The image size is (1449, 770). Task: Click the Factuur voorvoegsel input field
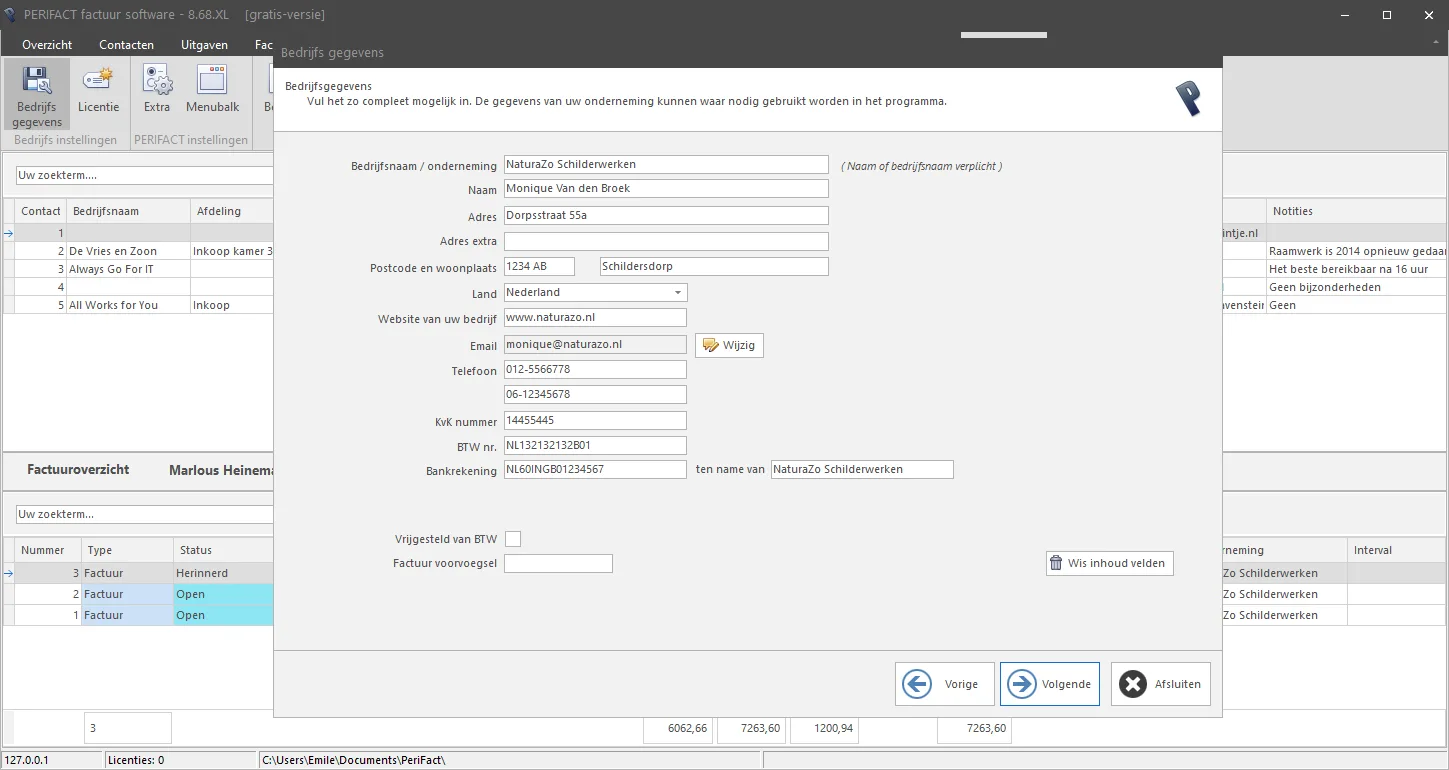[x=558, y=564]
